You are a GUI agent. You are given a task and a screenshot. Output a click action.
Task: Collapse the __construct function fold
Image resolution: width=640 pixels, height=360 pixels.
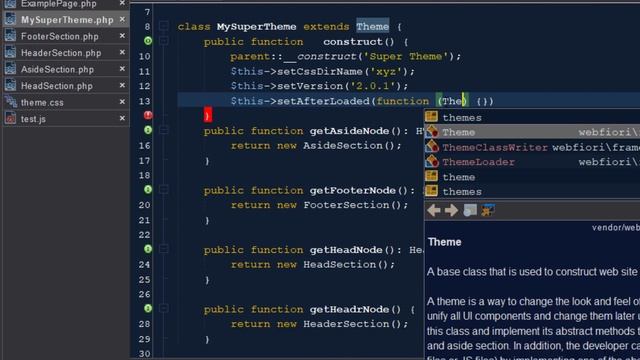pos(164,41)
